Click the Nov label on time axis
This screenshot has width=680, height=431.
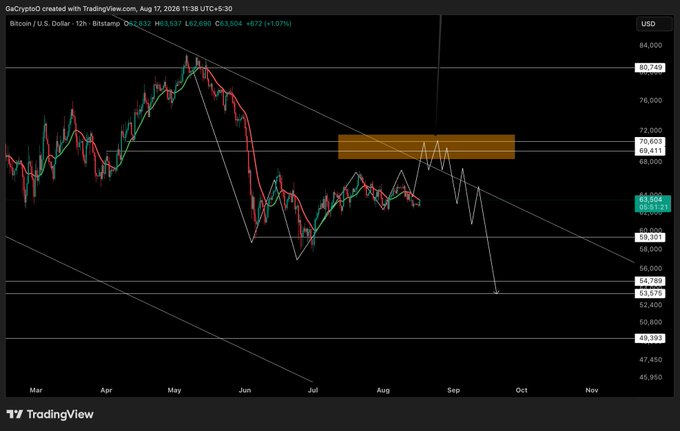(592, 390)
